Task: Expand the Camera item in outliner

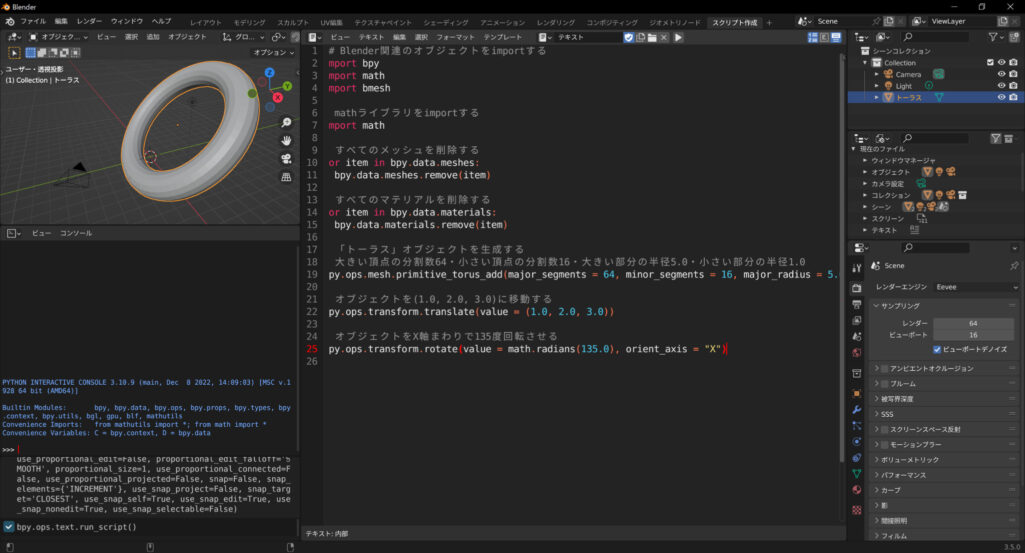Action: (877, 75)
